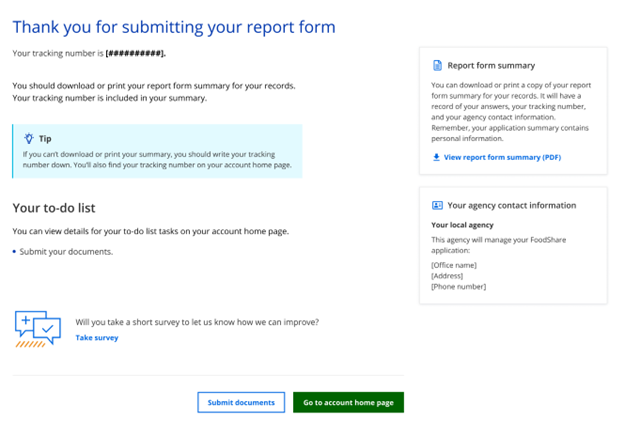This screenshot has height=421, width=624.
Task: Click the 'Your local agency' subheading
Action: [462, 225]
